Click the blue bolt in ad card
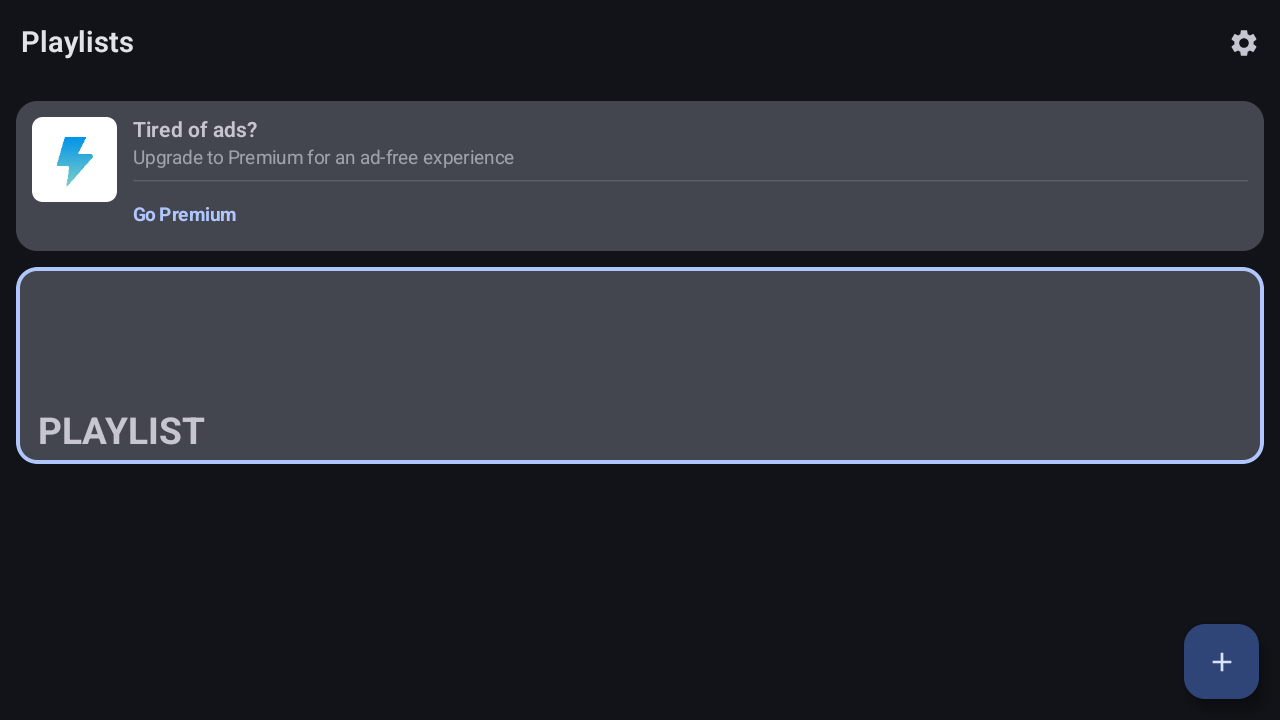The image size is (1280, 720). (74, 160)
